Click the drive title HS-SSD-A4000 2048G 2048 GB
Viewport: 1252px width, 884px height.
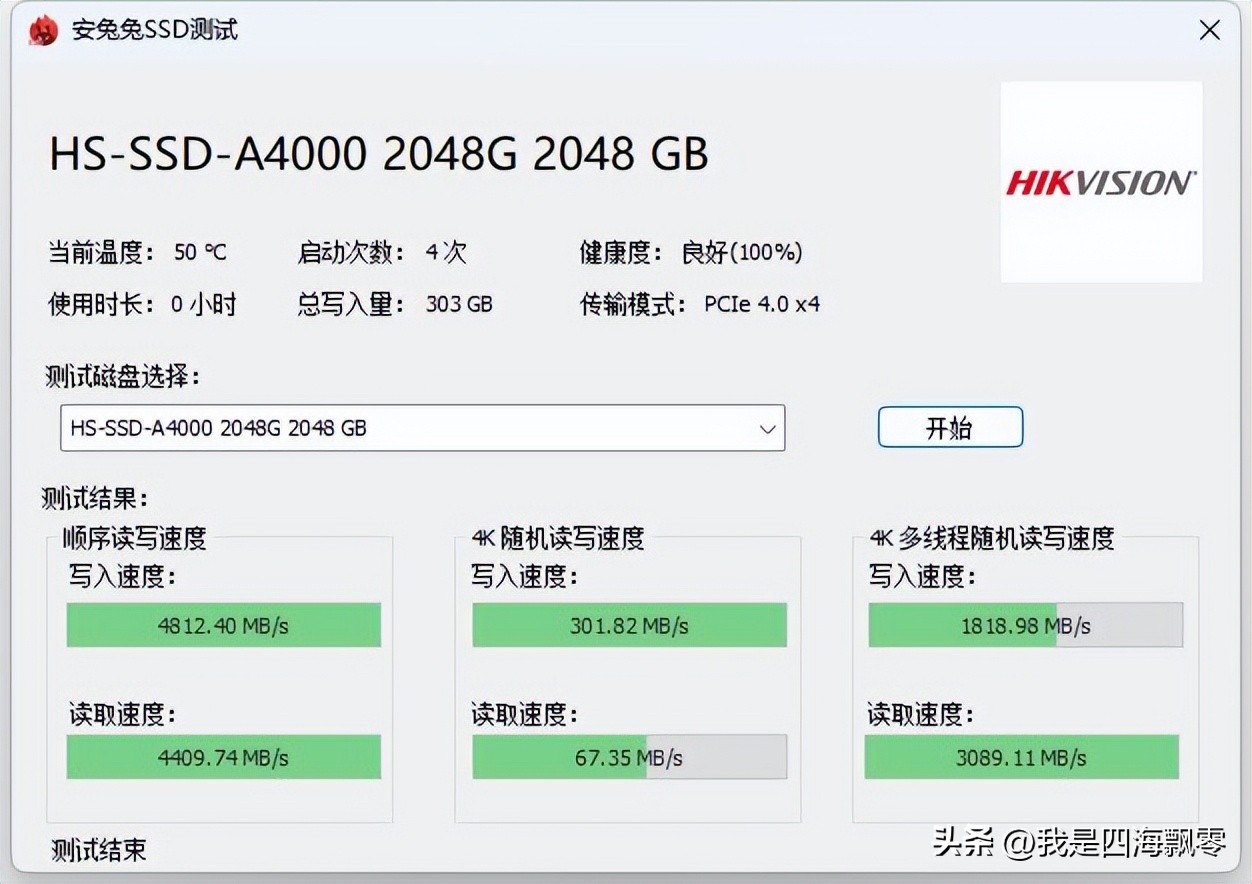click(x=378, y=155)
